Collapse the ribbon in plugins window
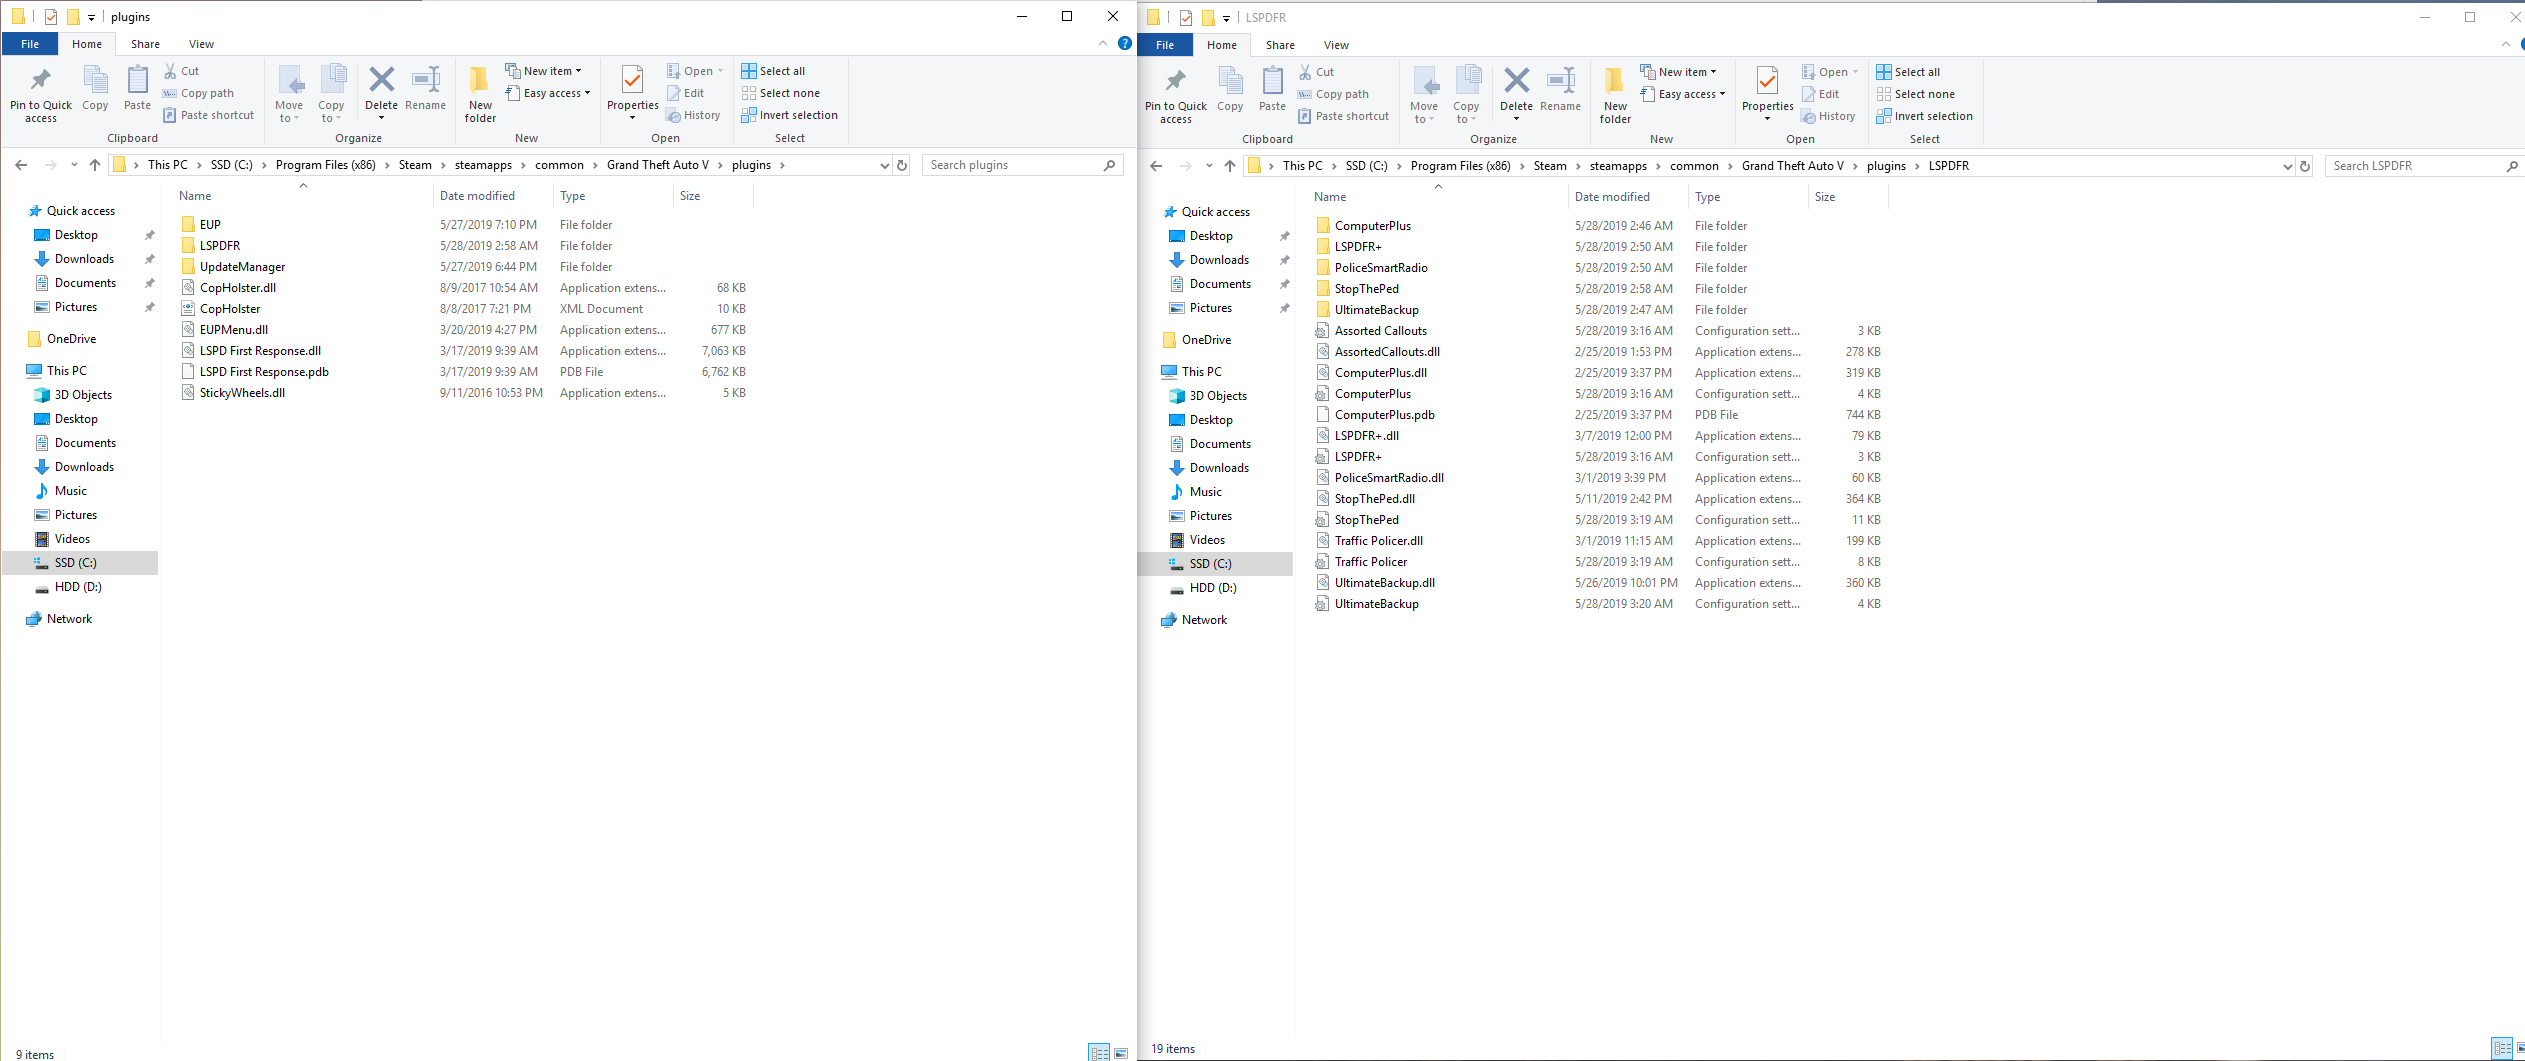2525x1061 pixels. click(x=1102, y=43)
